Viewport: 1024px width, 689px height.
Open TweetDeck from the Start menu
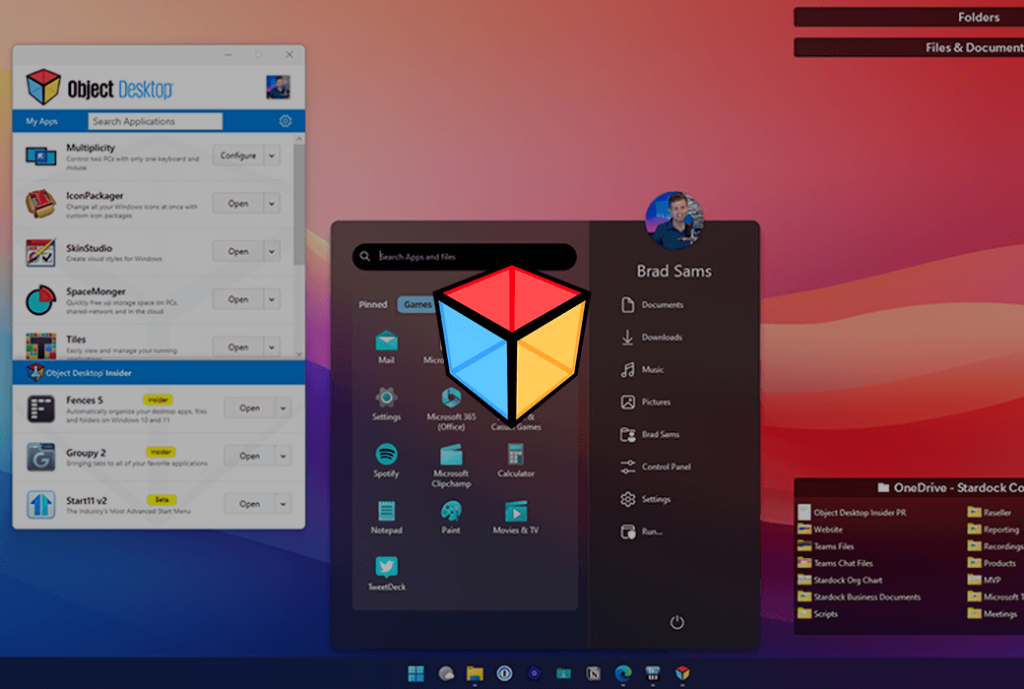coord(386,573)
